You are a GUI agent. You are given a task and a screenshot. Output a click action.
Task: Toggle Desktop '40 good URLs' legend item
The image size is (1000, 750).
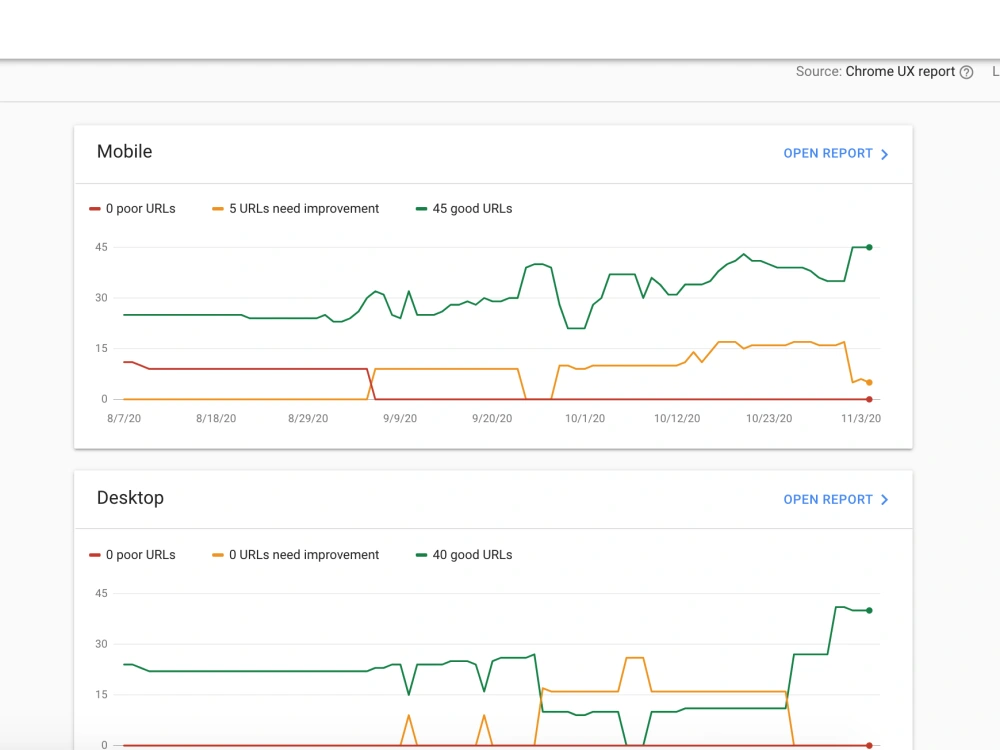464,555
